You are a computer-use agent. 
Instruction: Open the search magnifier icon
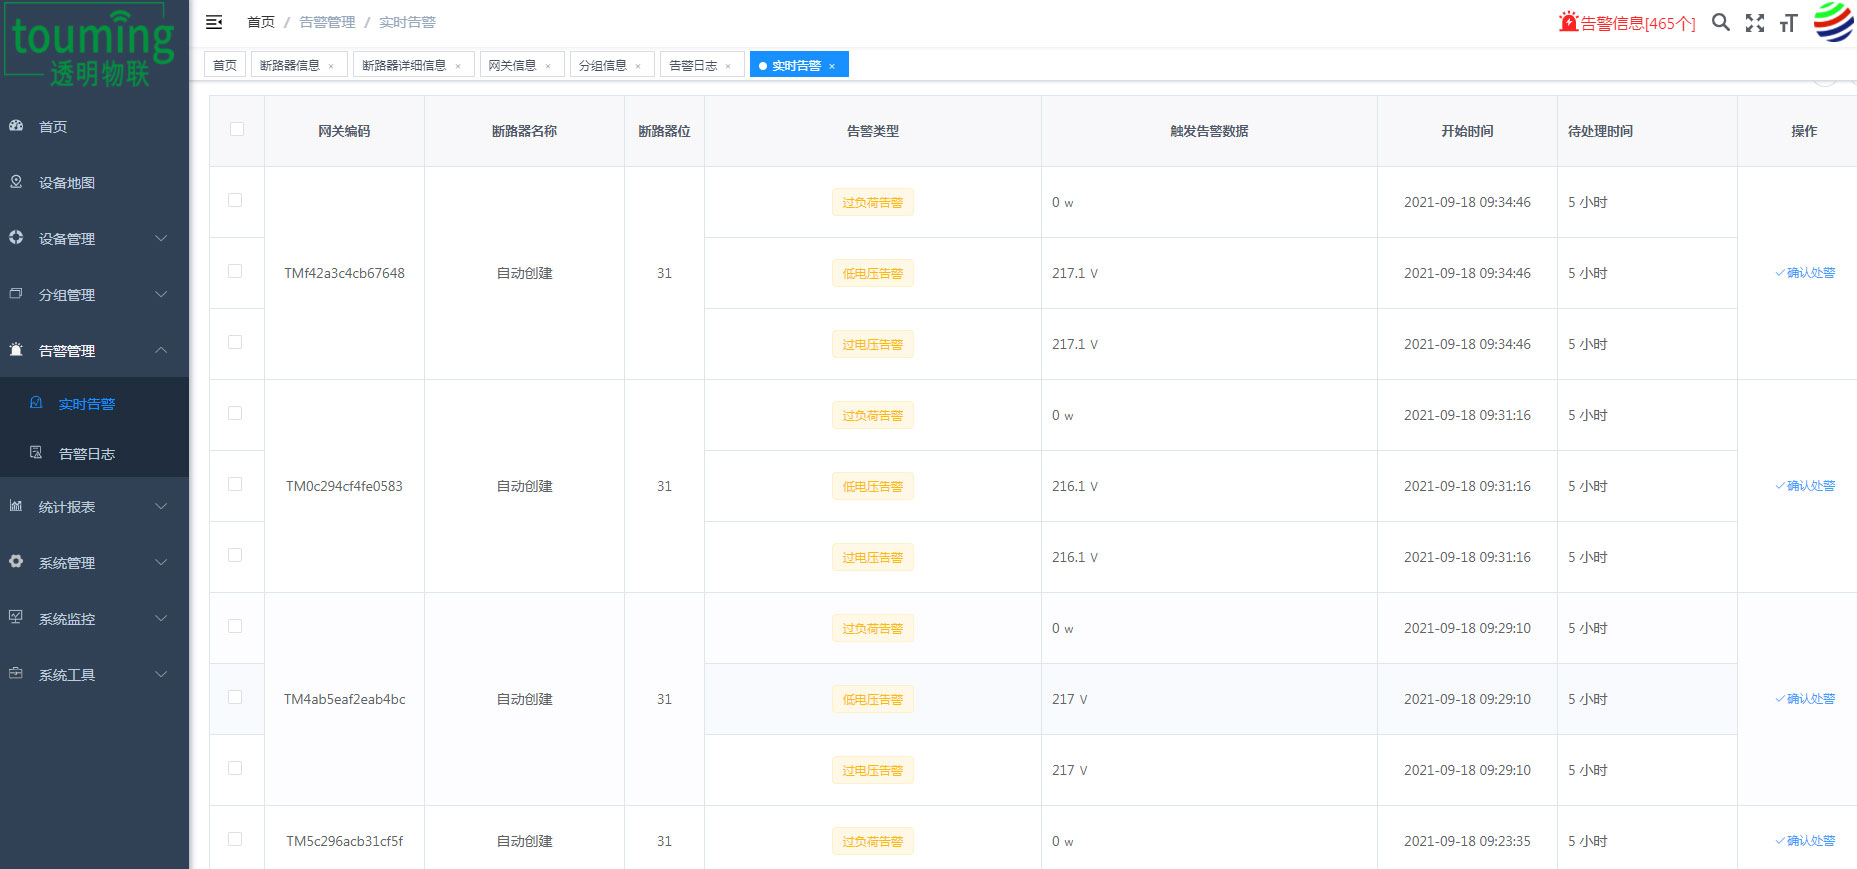[x=1720, y=22]
